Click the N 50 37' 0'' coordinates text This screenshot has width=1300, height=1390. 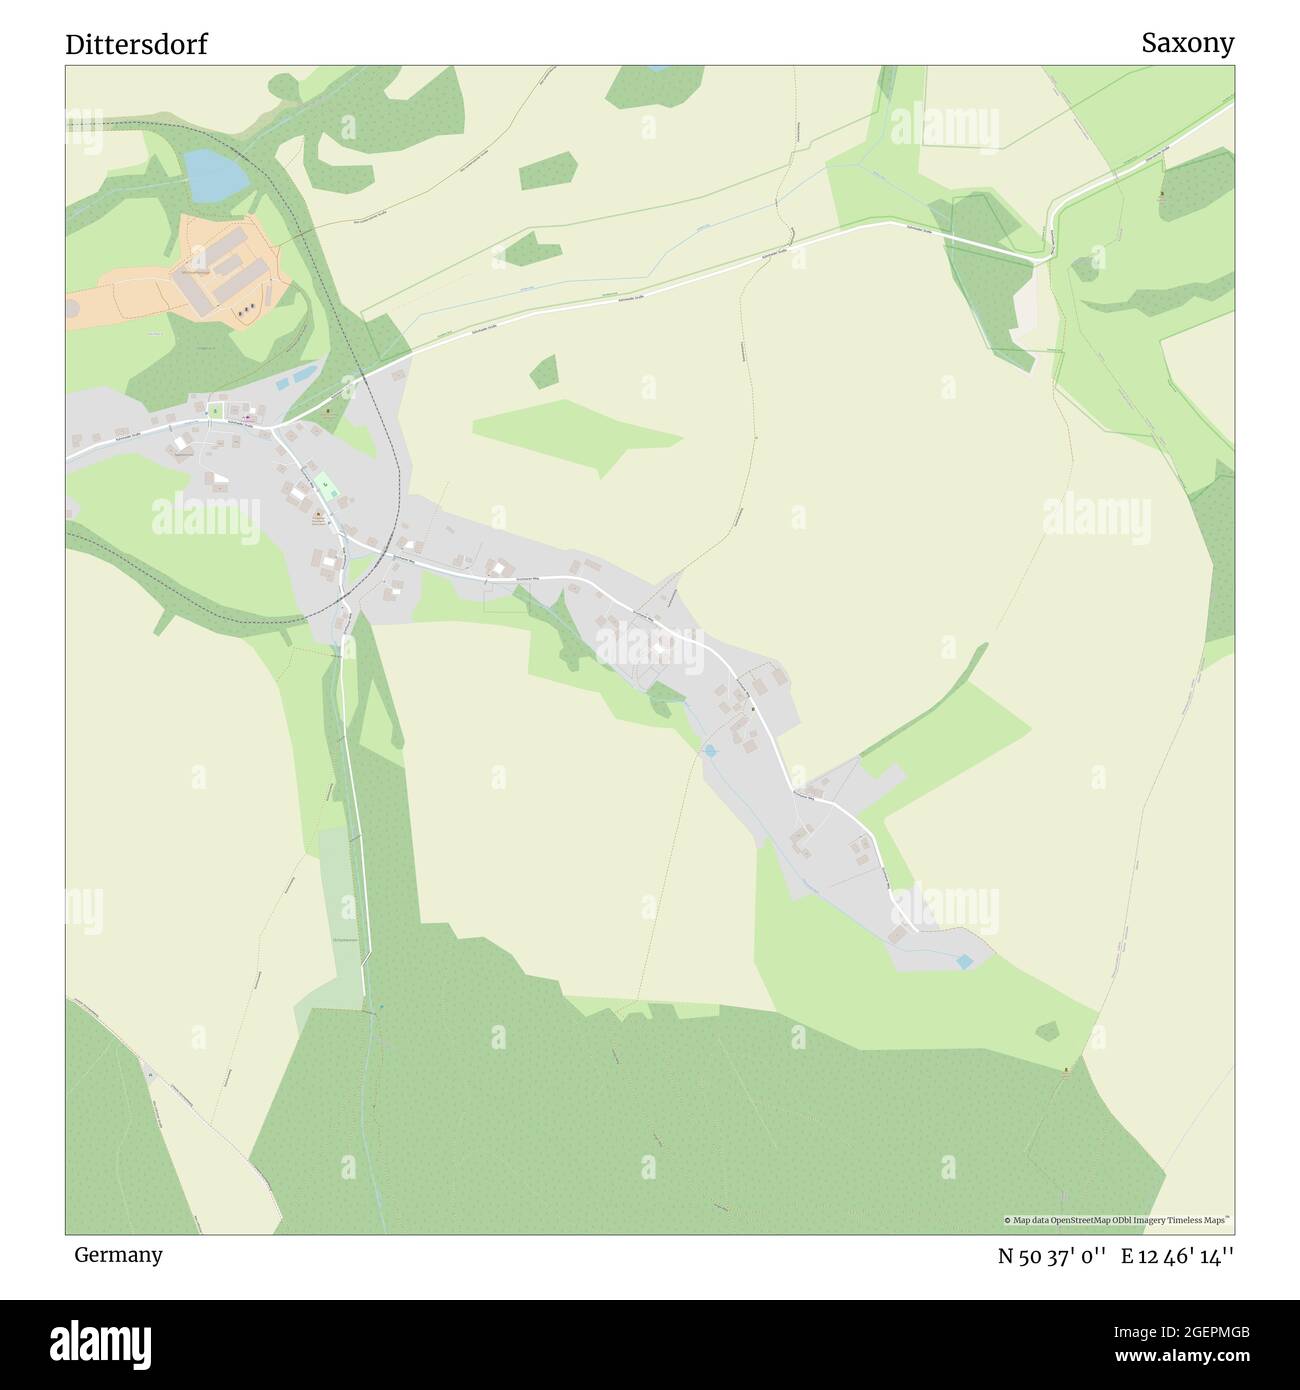click(x=1051, y=1255)
